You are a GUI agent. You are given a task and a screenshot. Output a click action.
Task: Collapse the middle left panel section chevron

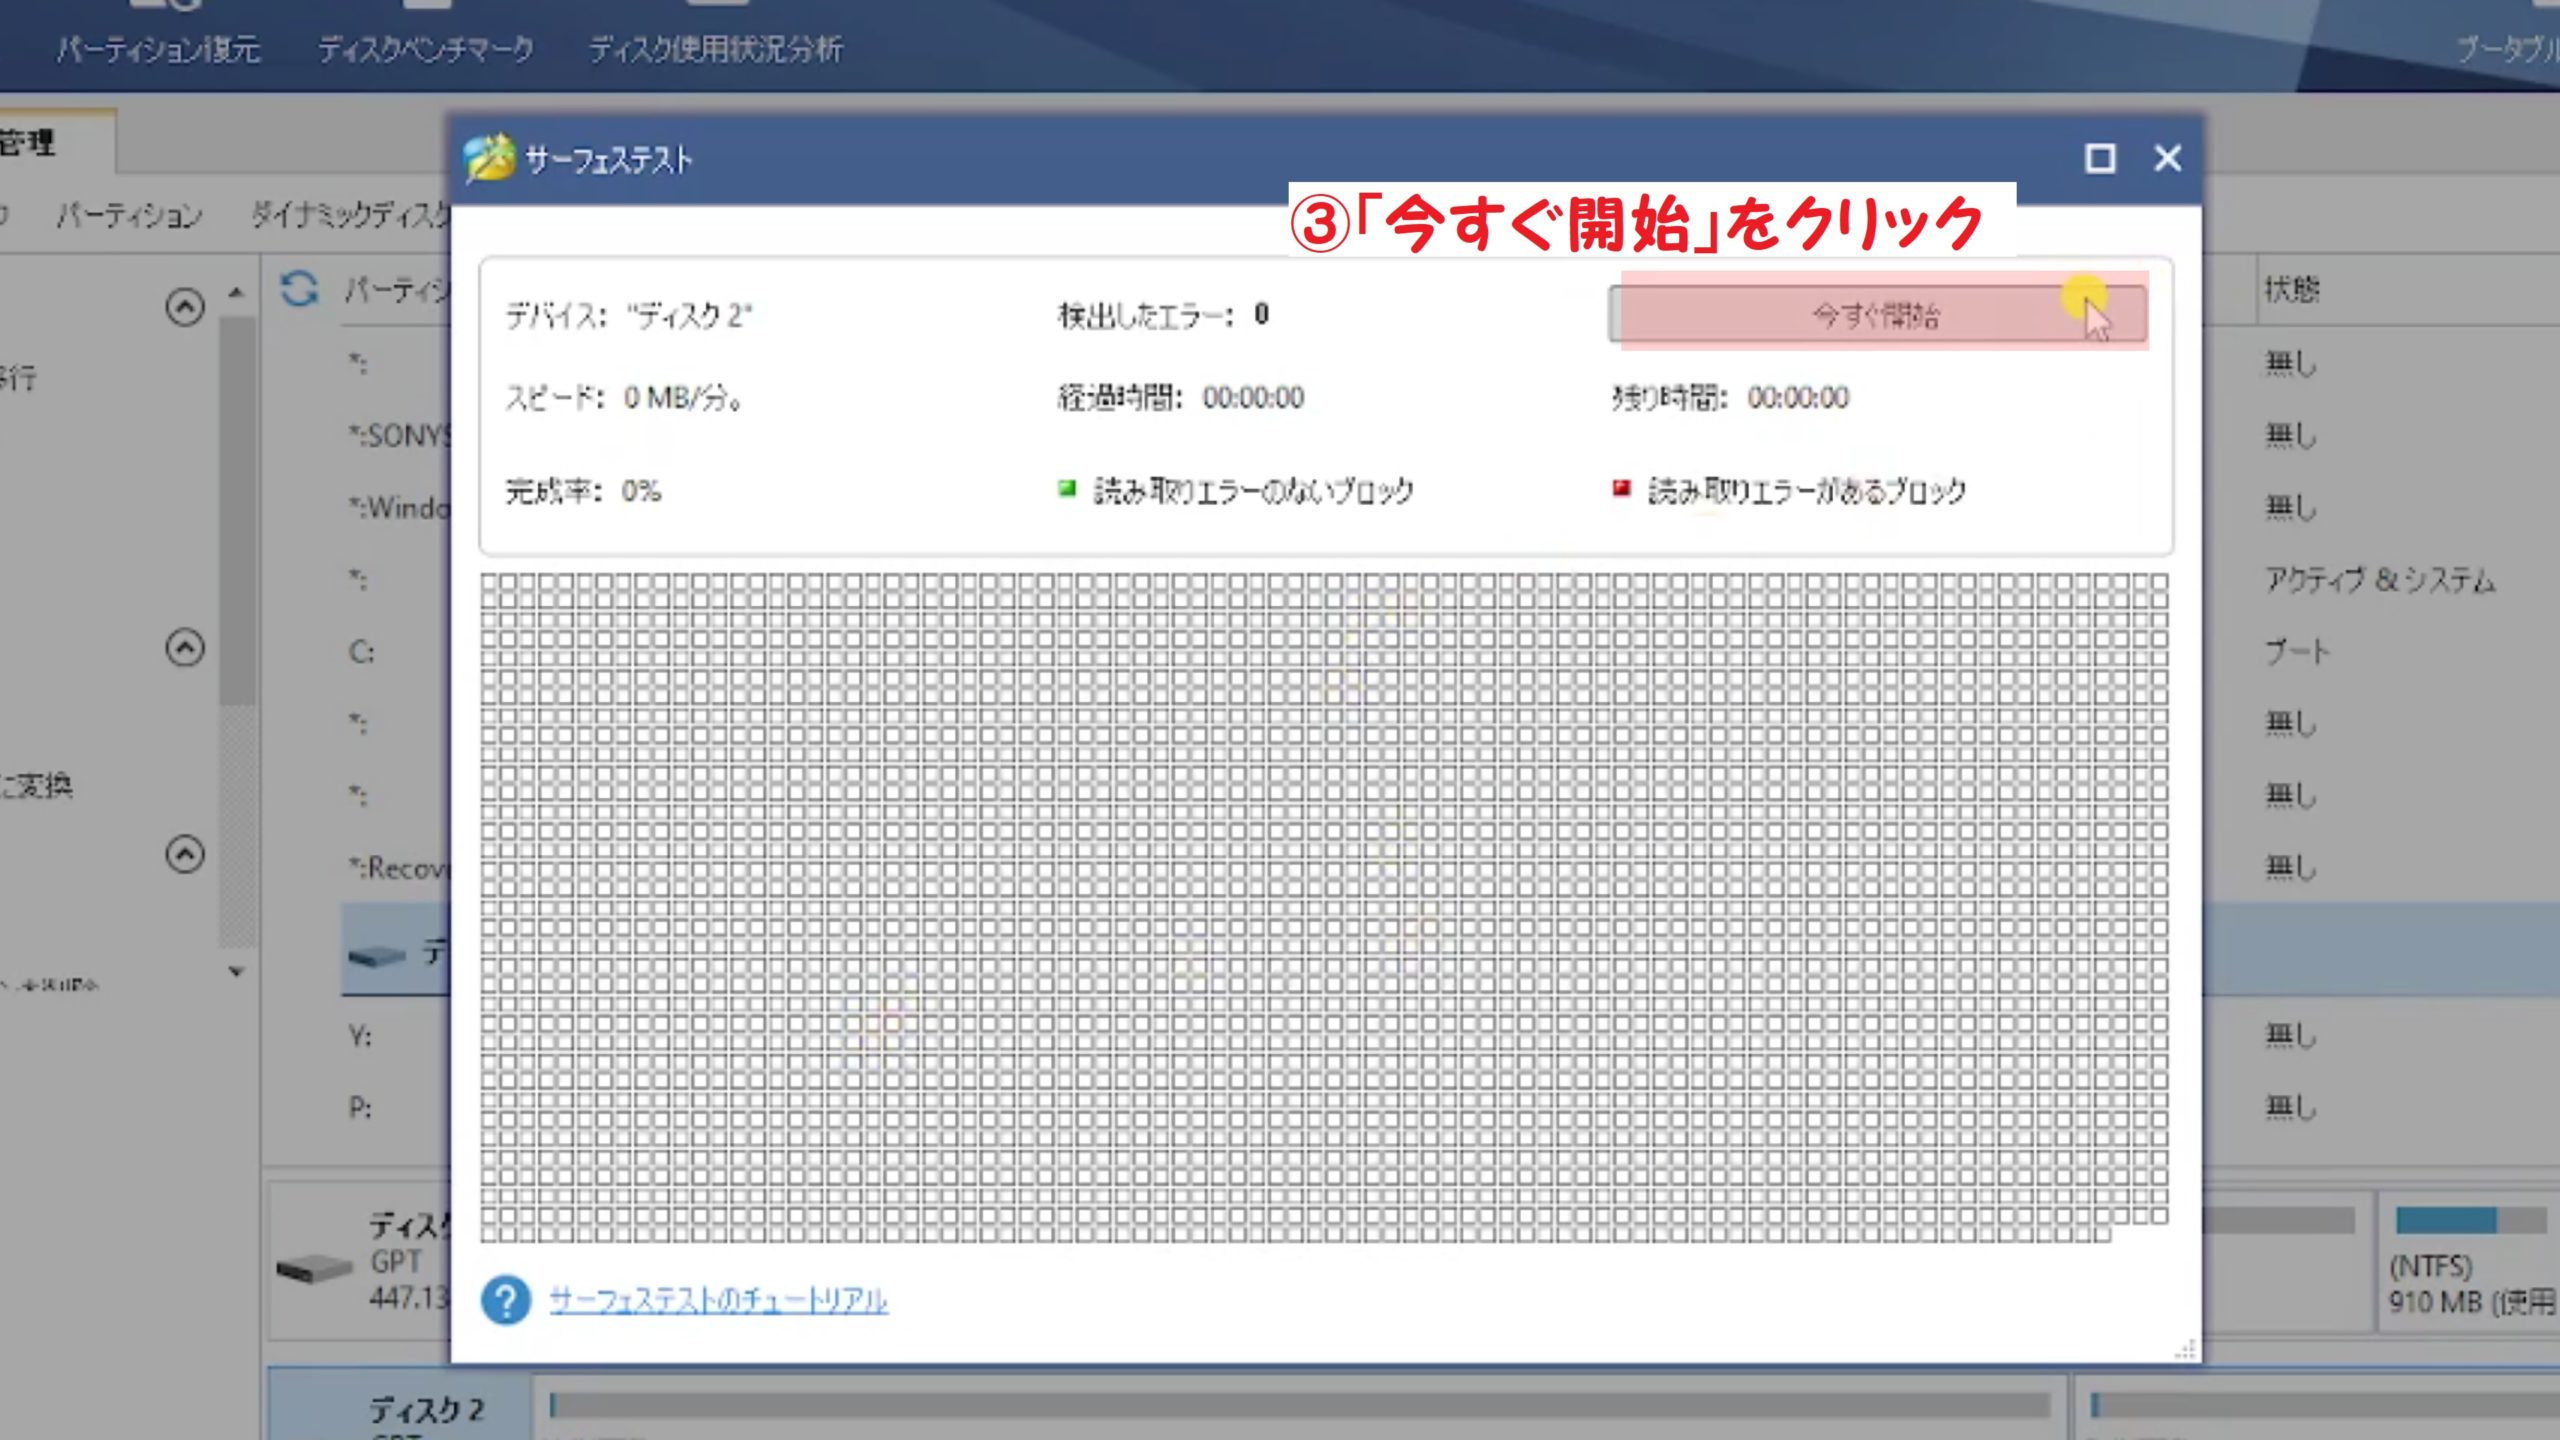[x=185, y=648]
